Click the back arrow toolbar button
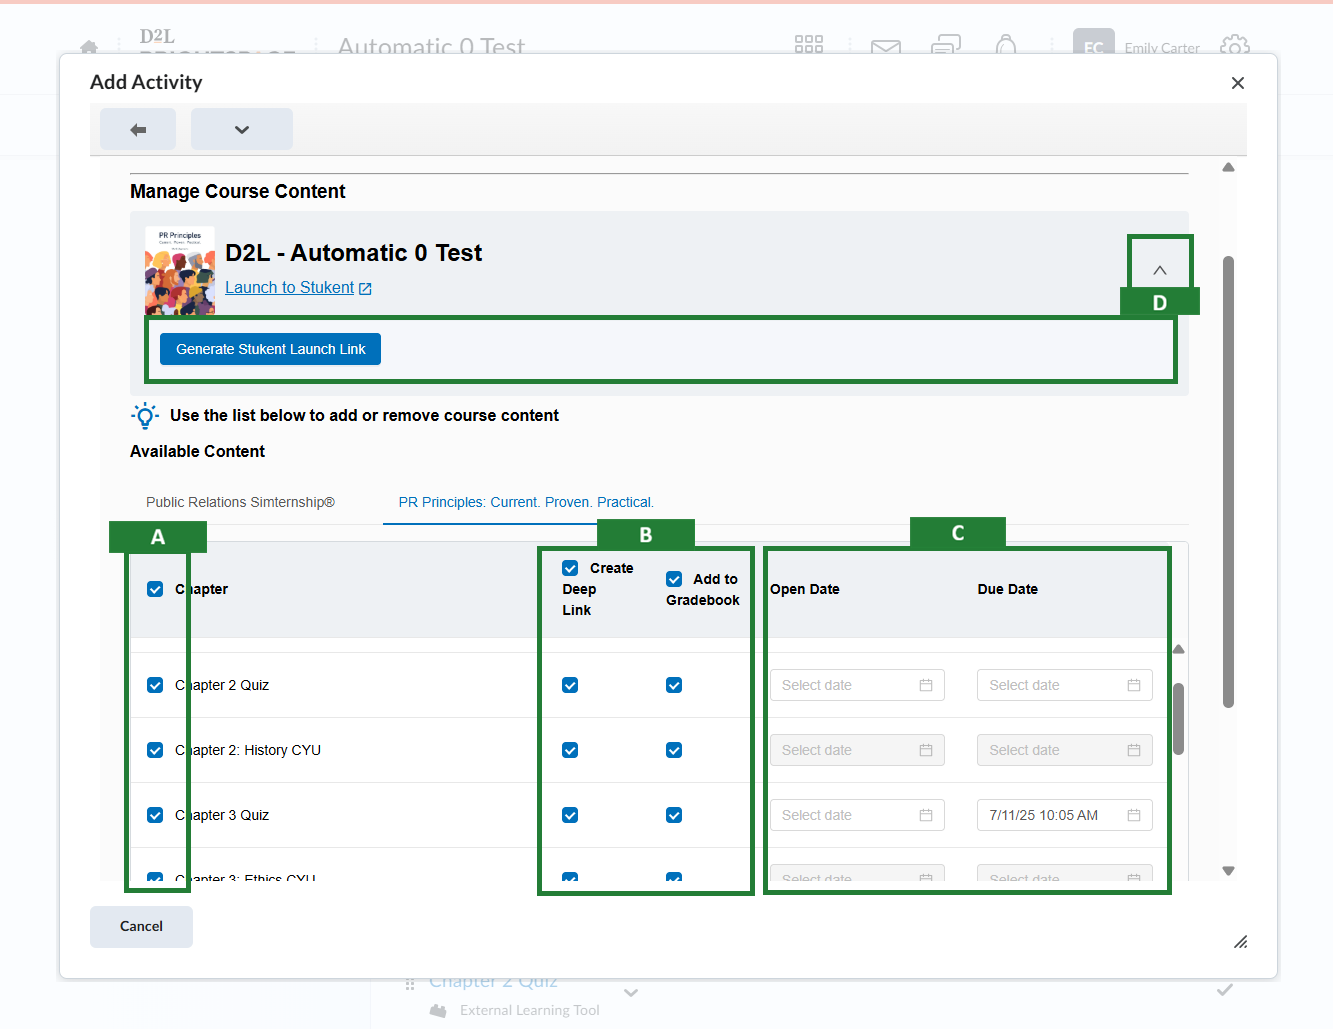This screenshot has width=1333, height=1029. 138,130
